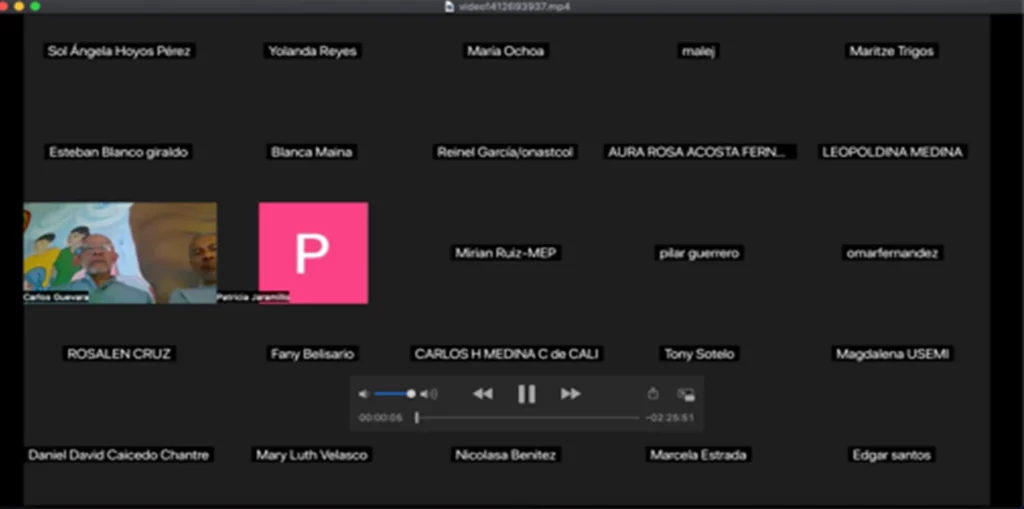The width and height of the screenshot is (1024, 509).
Task: Click the volume slider knob
Action: tap(411, 394)
